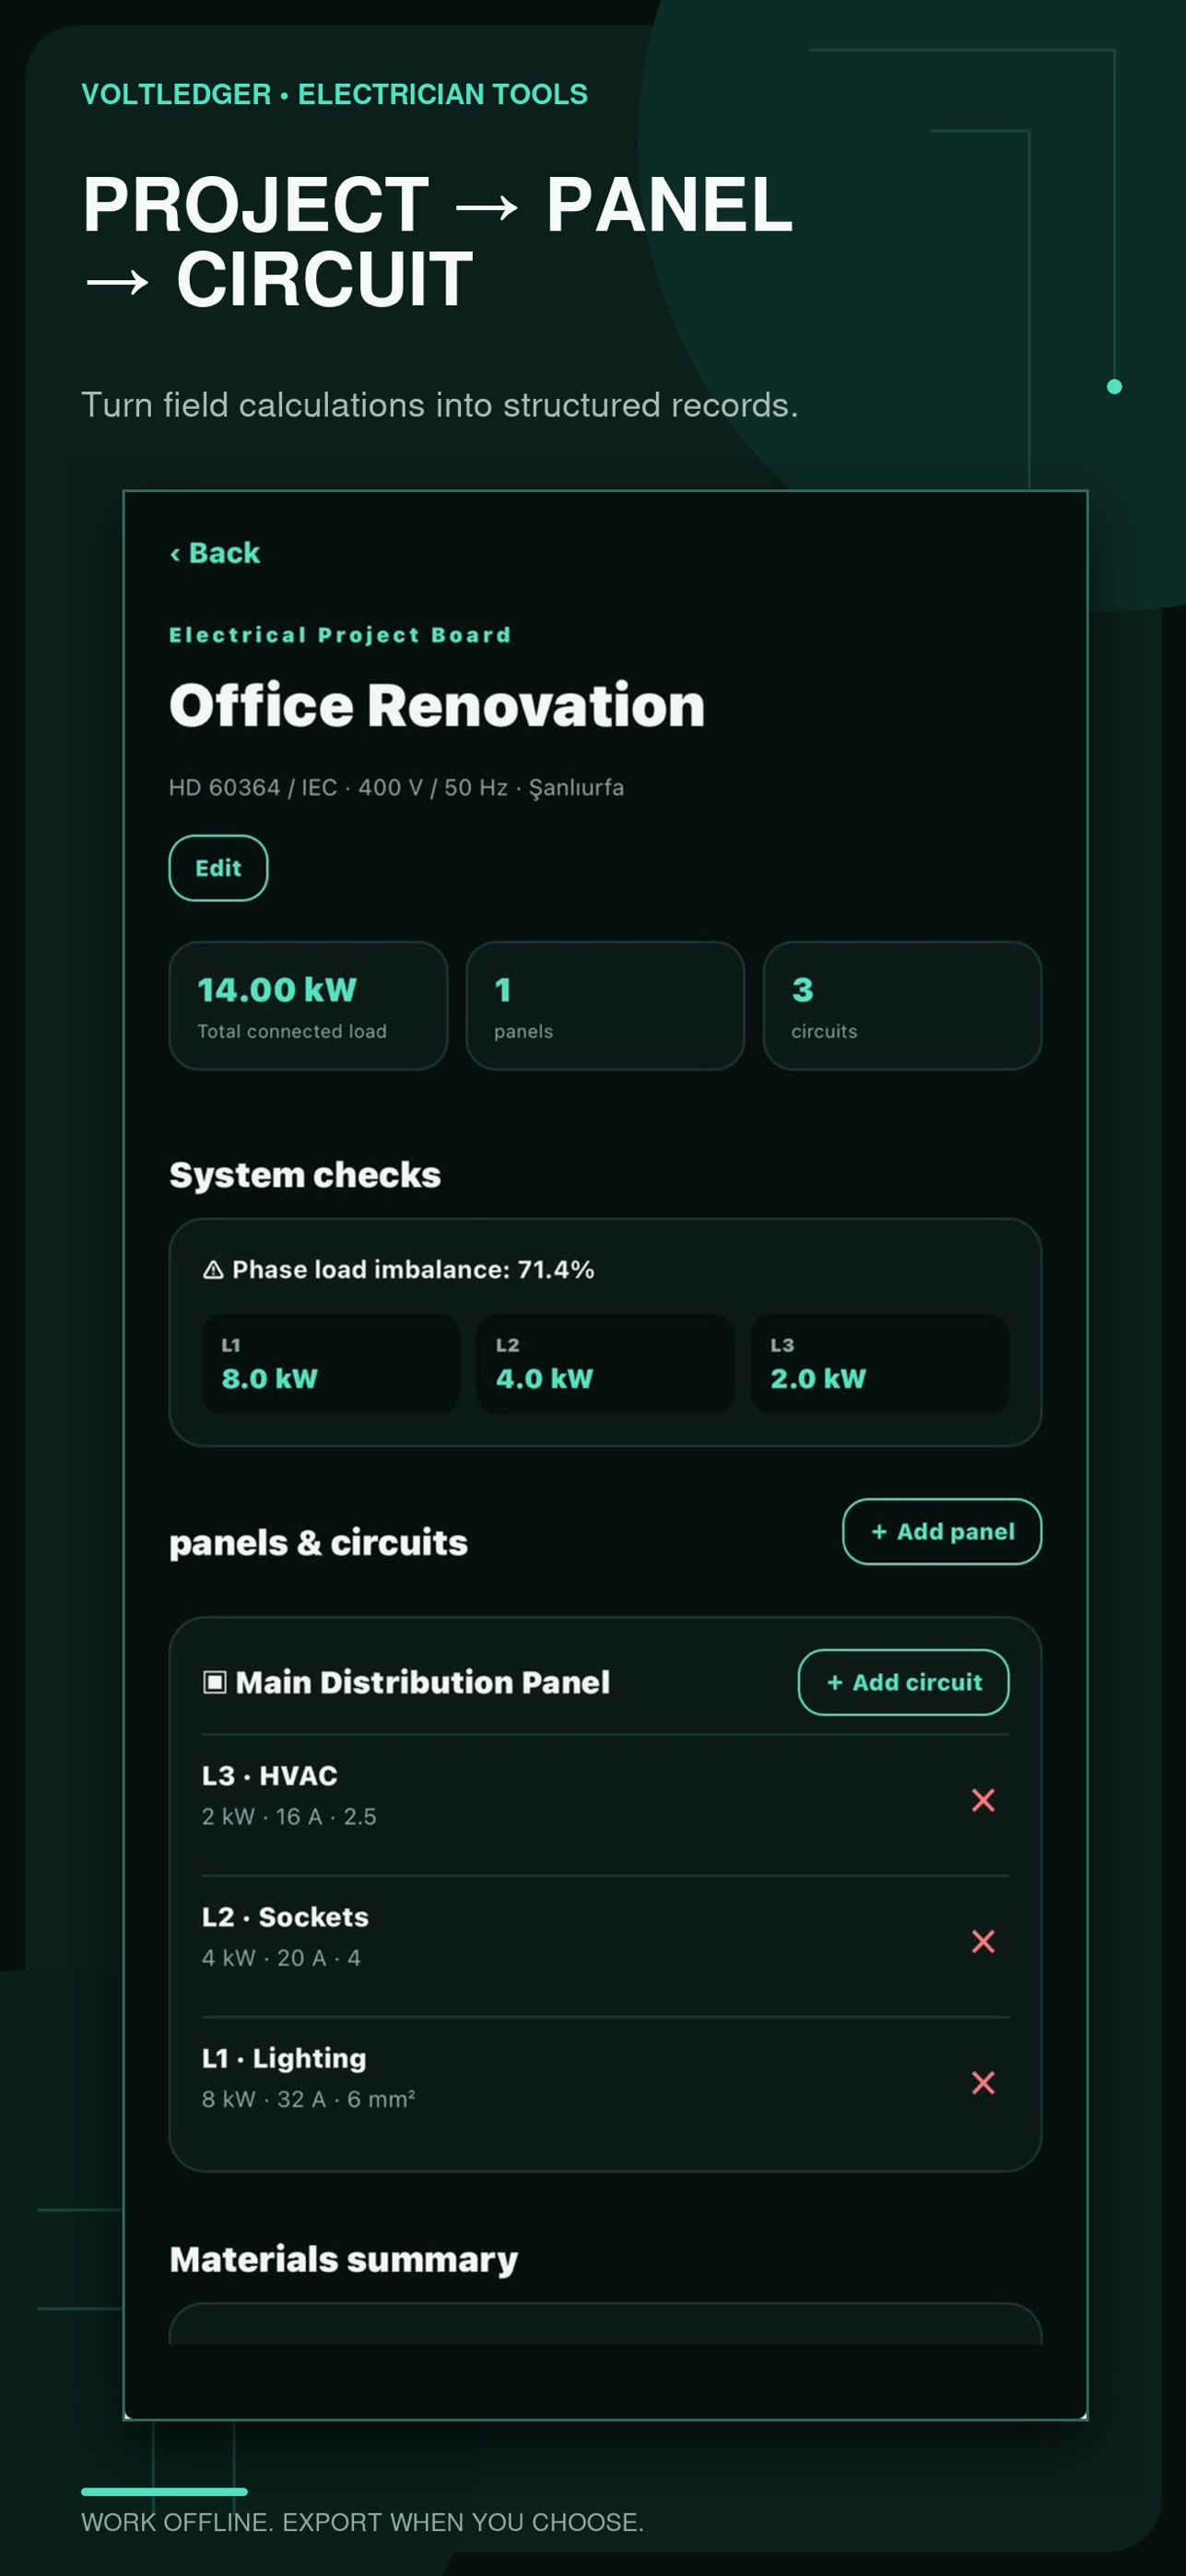Click the panels & circuits heading

point(318,1543)
